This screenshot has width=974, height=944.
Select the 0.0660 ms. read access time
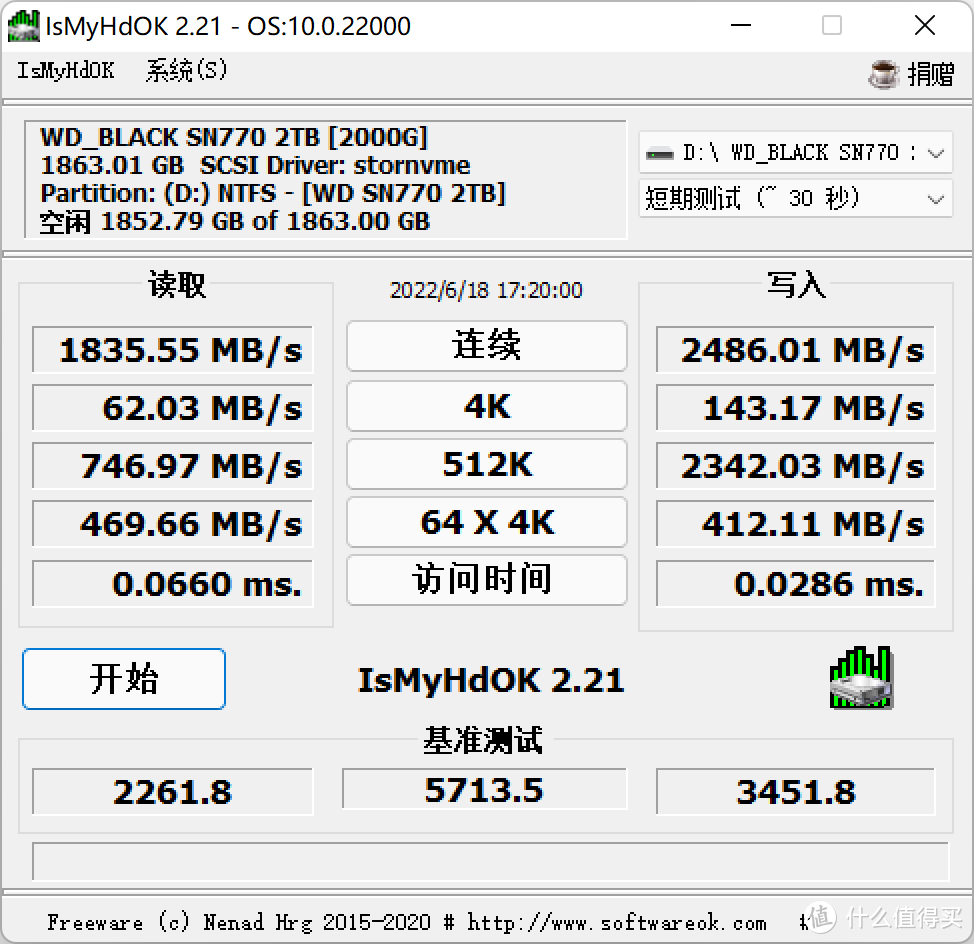[x=173, y=584]
